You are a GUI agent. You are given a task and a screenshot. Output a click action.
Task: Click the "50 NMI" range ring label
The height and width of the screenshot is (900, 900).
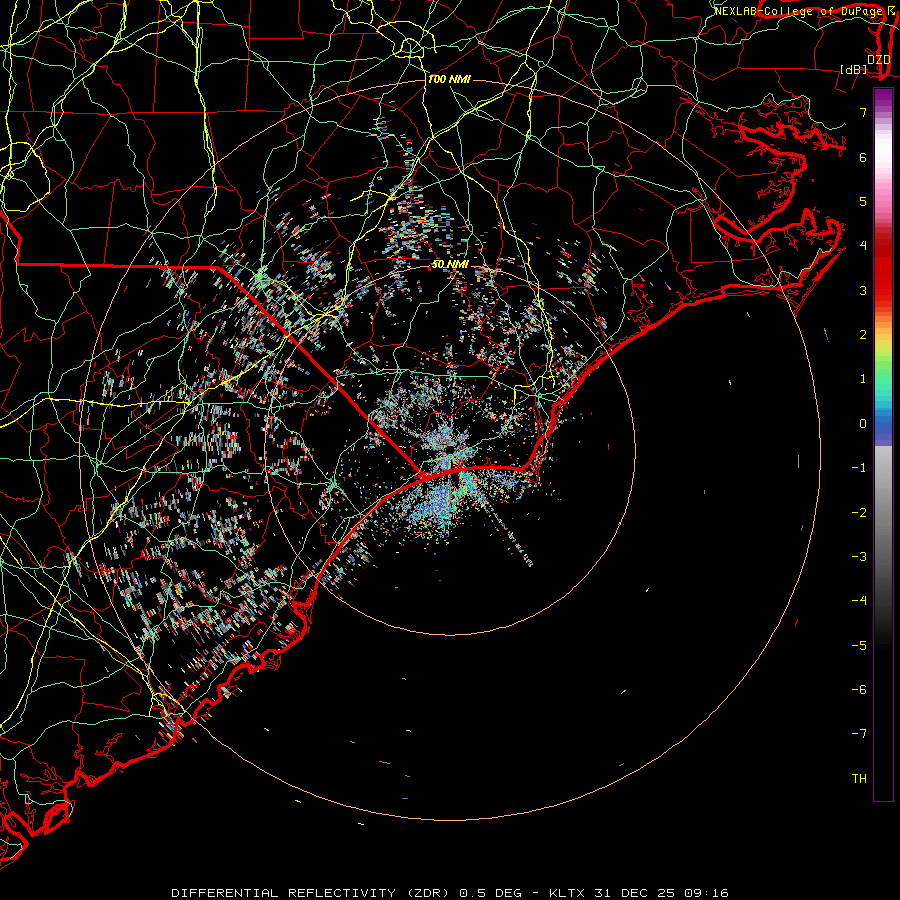(x=450, y=264)
